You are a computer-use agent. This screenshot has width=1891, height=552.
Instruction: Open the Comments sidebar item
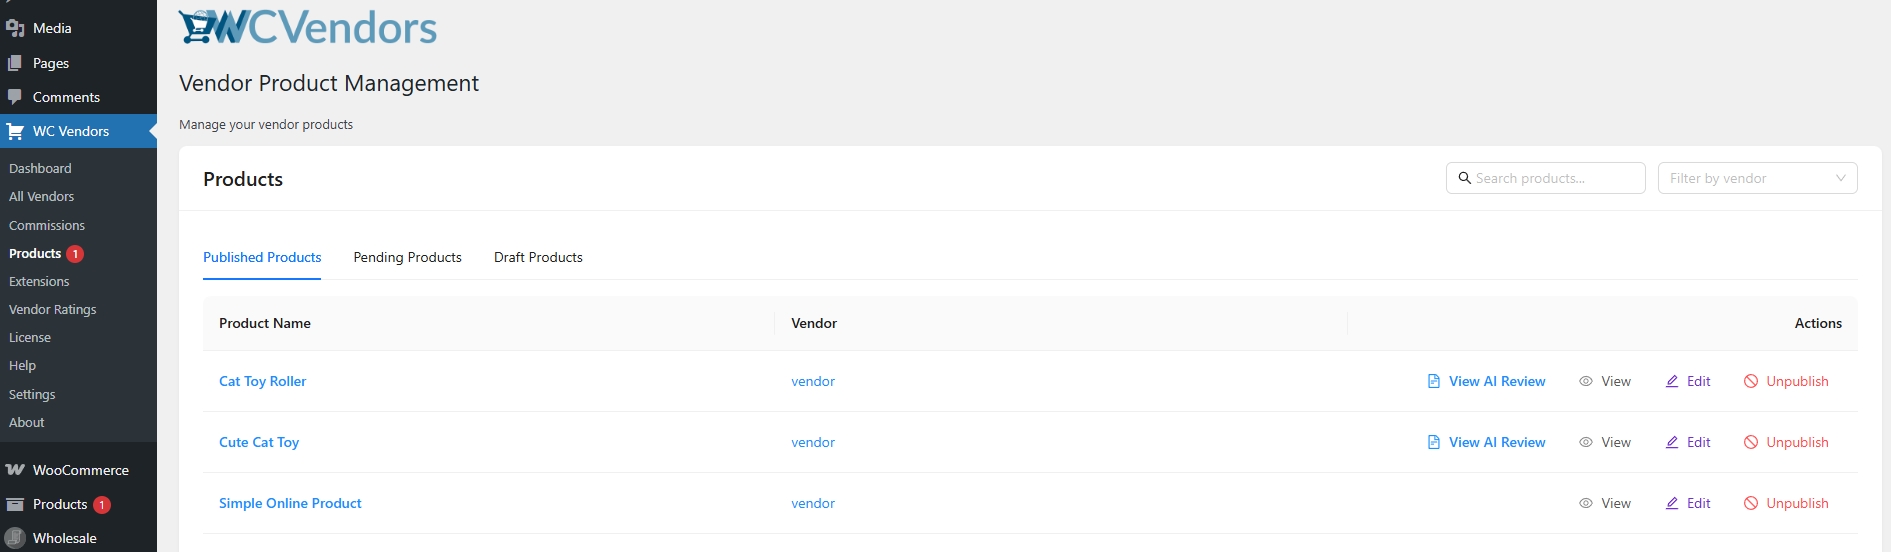pyautogui.click(x=66, y=97)
